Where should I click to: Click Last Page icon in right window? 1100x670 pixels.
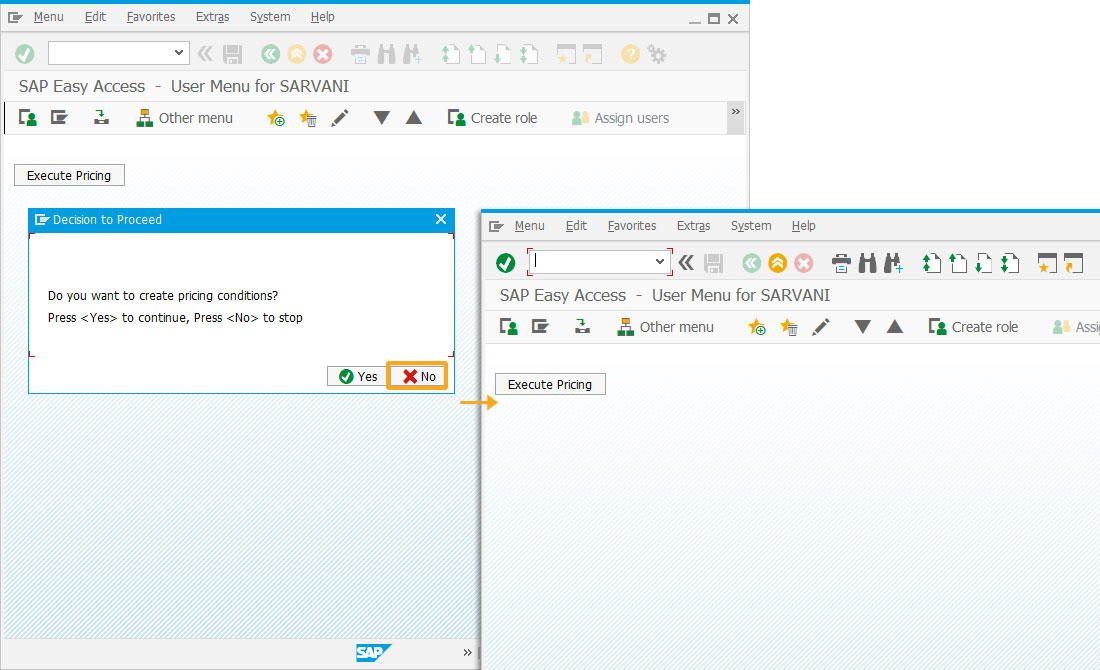[x=1010, y=263]
